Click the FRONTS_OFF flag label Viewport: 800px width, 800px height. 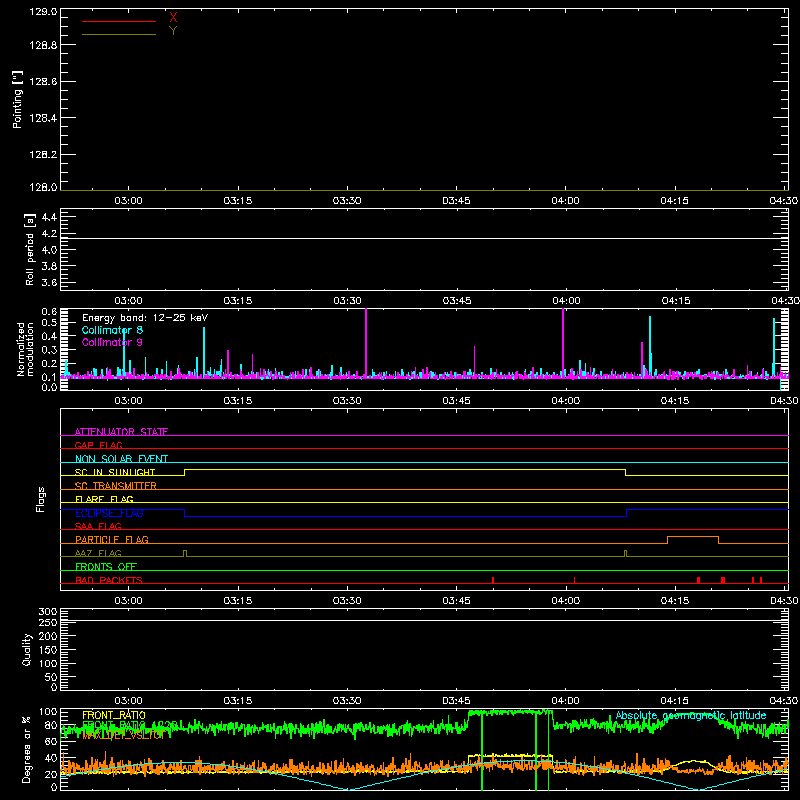click(x=106, y=566)
